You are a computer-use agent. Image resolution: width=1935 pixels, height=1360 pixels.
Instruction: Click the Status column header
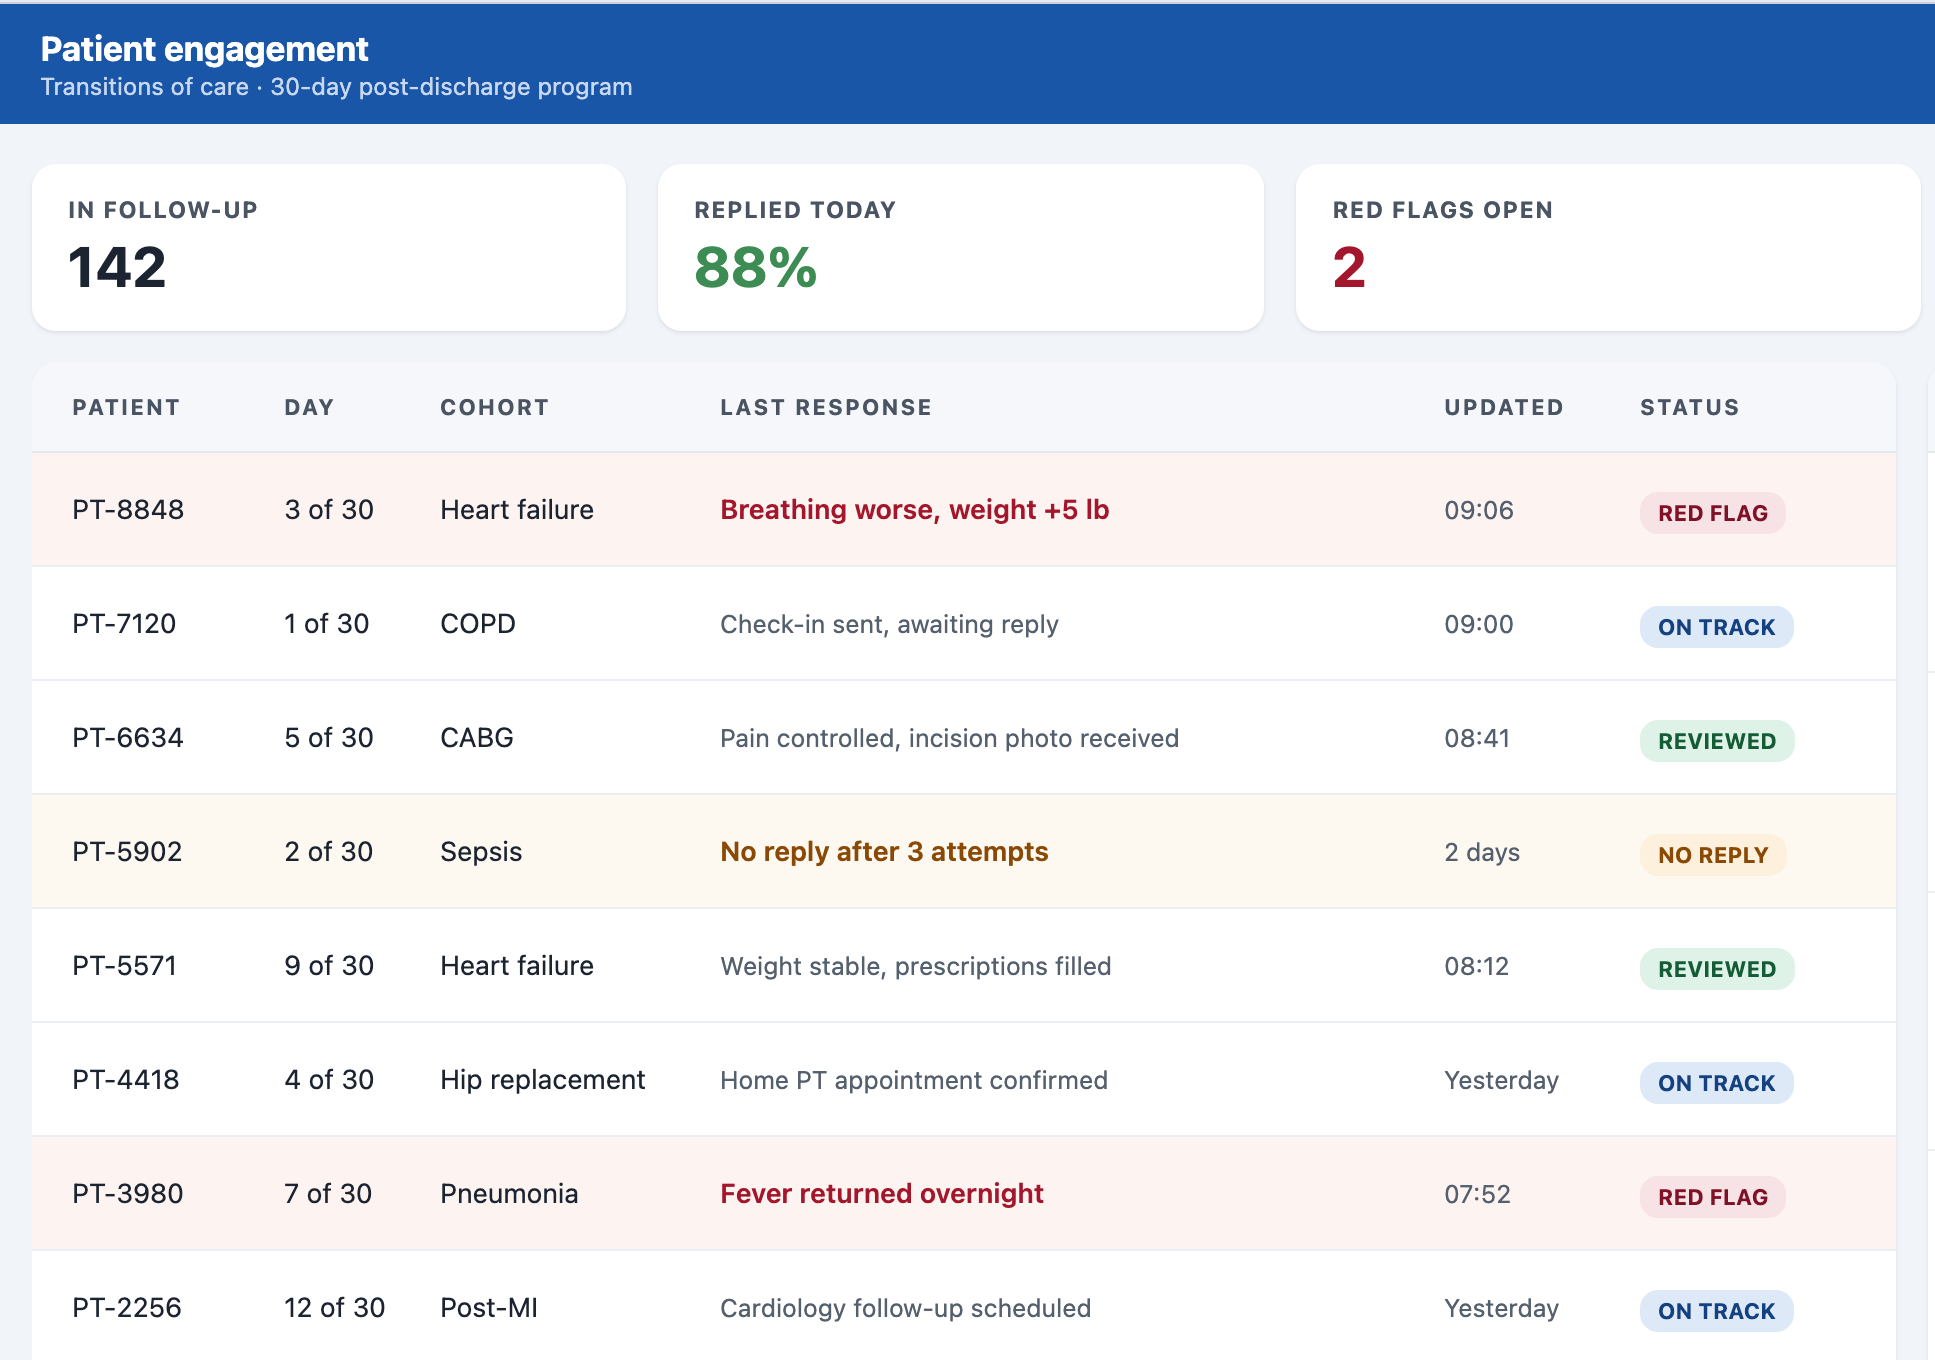1690,408
